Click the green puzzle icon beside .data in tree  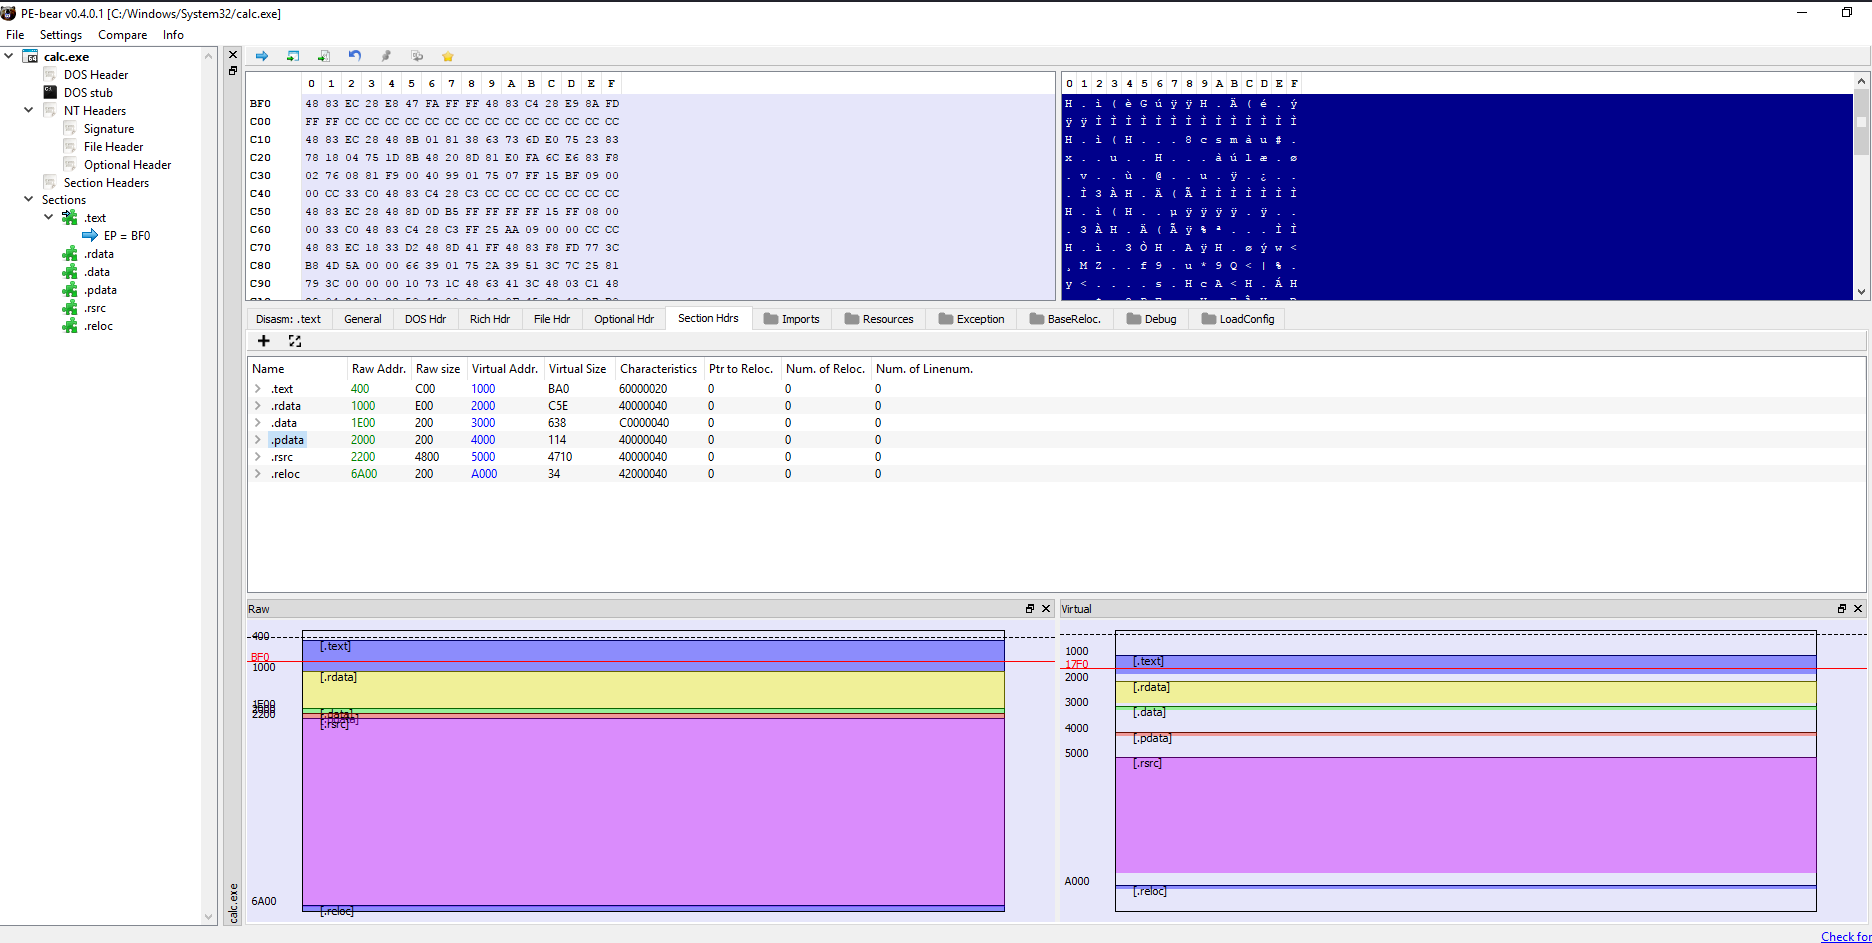pyautogui.click(x=70, y=272)
